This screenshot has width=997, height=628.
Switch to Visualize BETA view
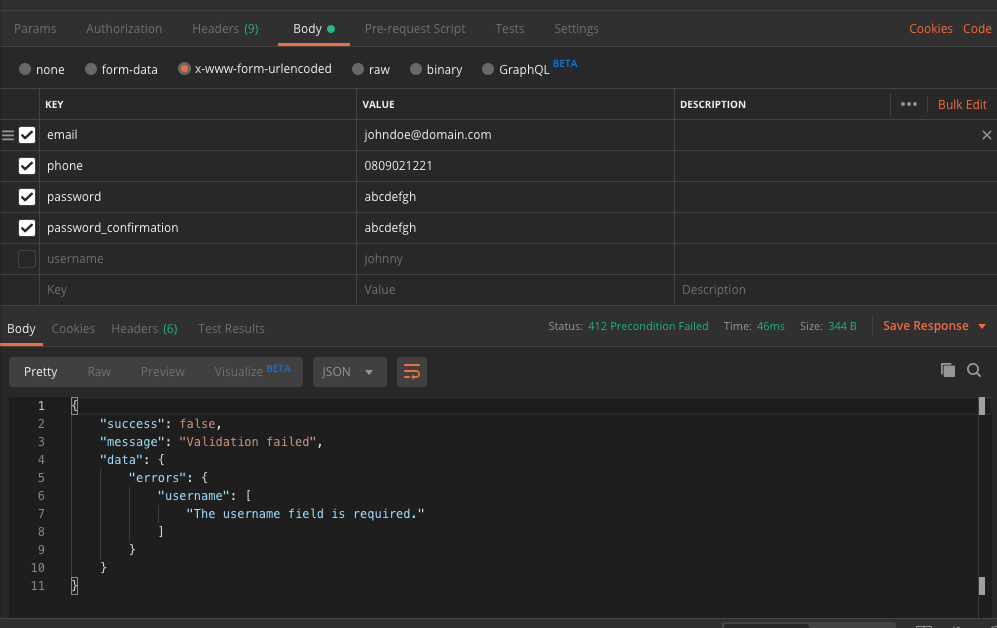point(252,371)
